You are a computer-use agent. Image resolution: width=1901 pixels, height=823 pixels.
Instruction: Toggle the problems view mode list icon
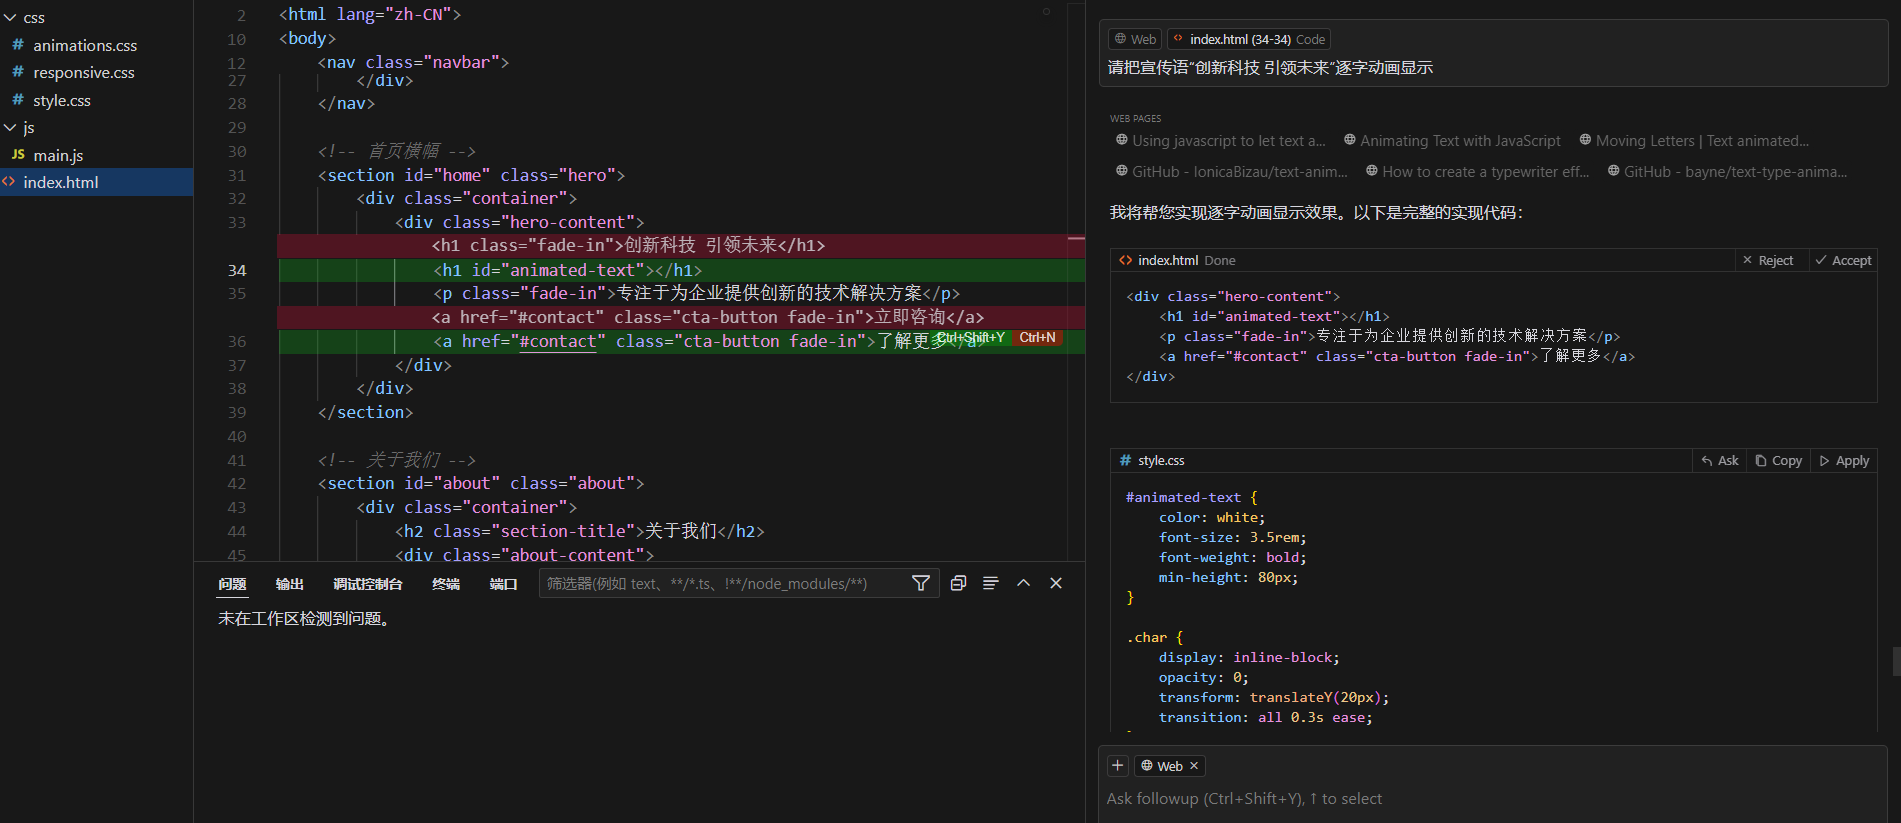[990, 583]
